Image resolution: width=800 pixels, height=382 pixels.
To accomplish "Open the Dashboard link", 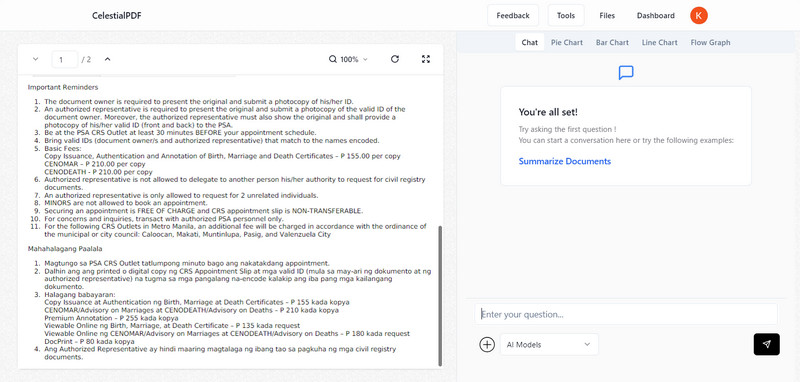I will [656, 15].
